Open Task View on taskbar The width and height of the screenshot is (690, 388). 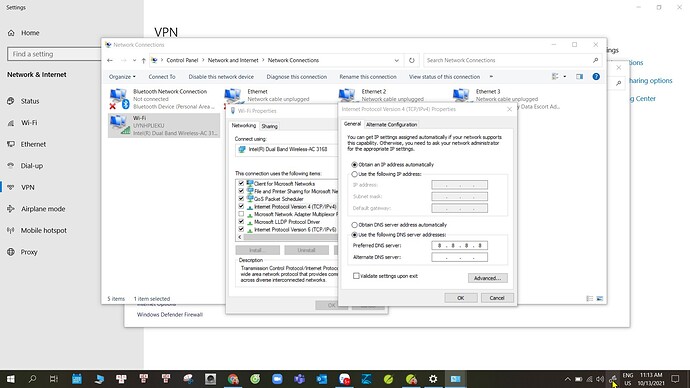click(54, 379)
